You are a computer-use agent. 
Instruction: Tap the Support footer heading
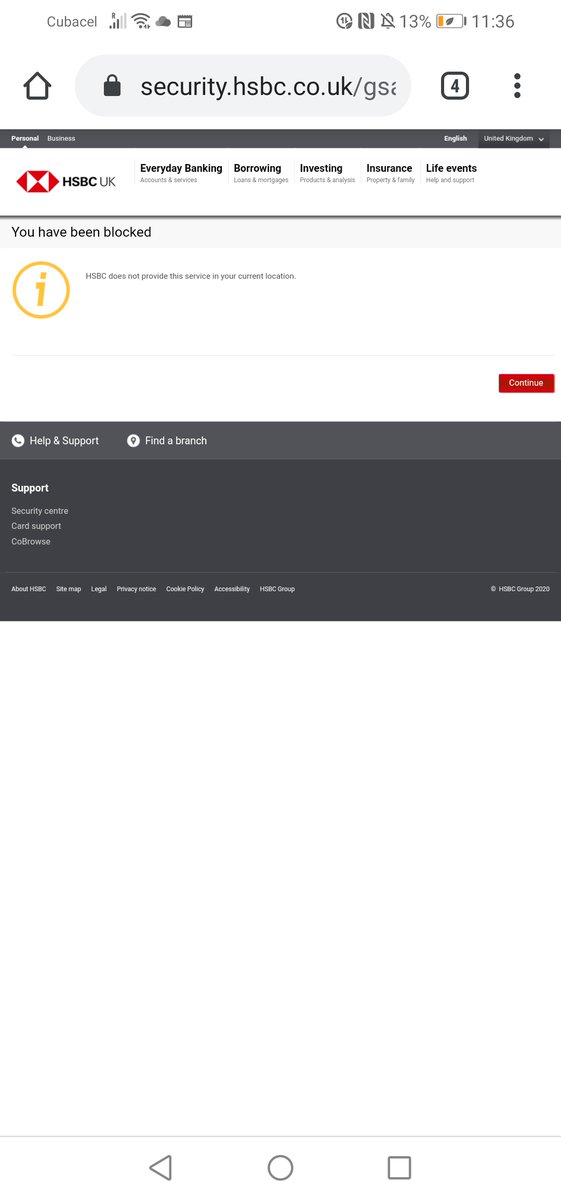click(x=30, y=488)
